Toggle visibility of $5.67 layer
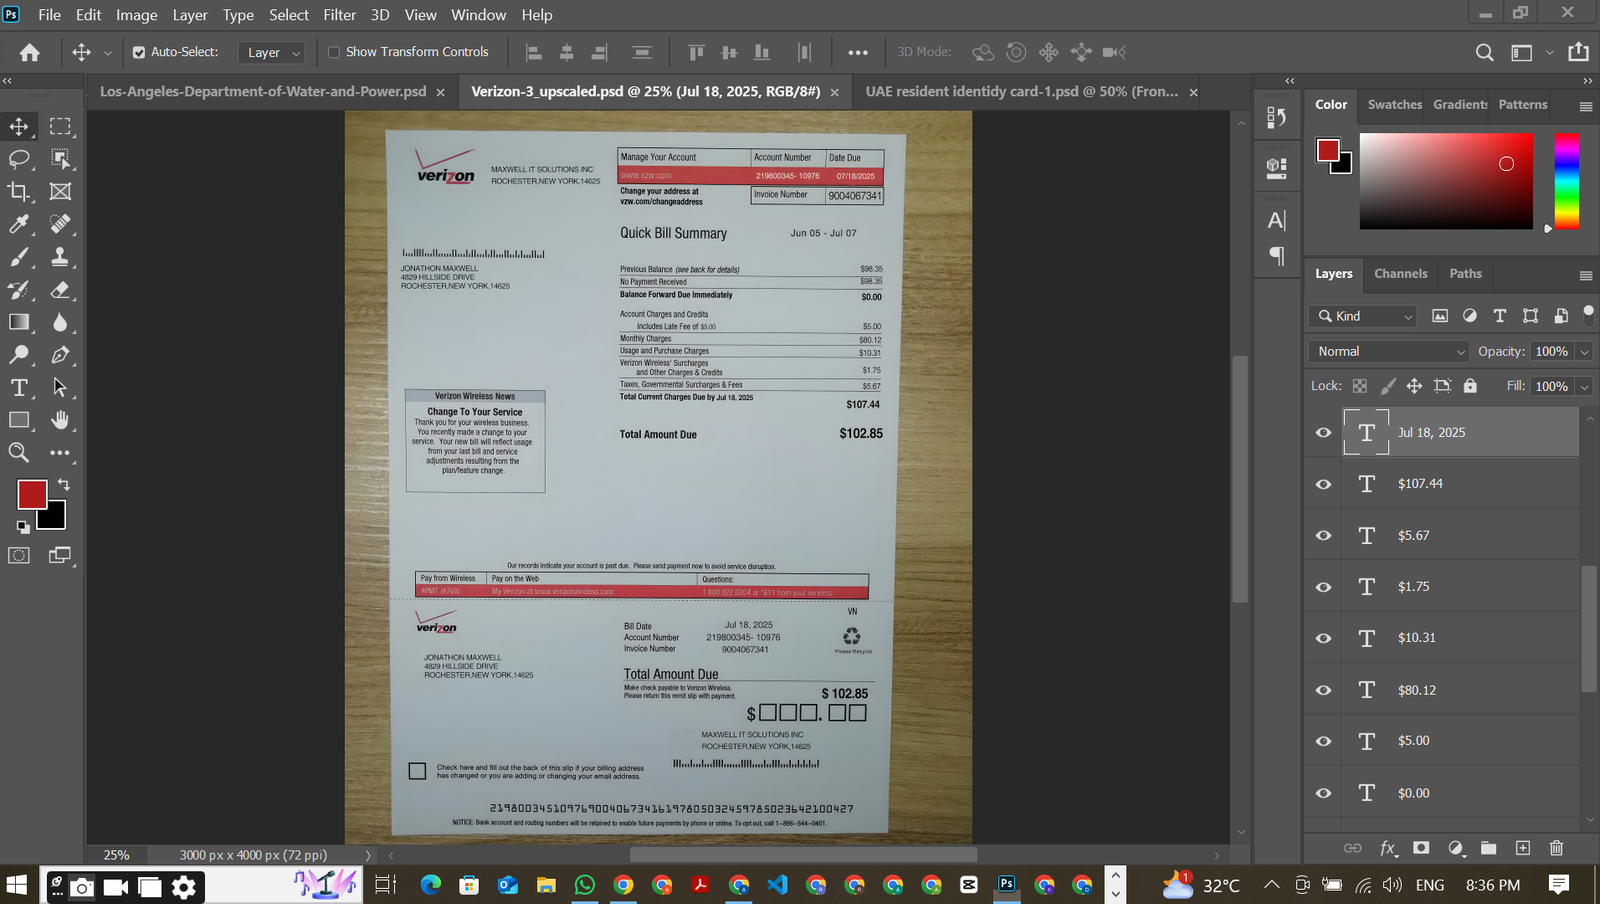Viewport: 1600px width, 904px height. (1323, 536)
